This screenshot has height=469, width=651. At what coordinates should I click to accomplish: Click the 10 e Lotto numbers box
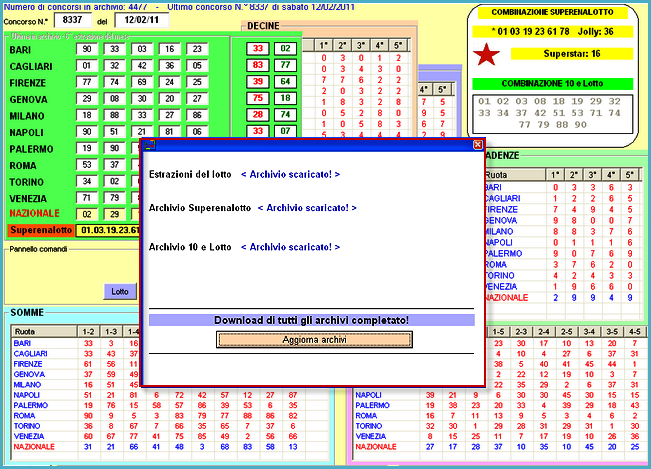click(x=553, y=114)
